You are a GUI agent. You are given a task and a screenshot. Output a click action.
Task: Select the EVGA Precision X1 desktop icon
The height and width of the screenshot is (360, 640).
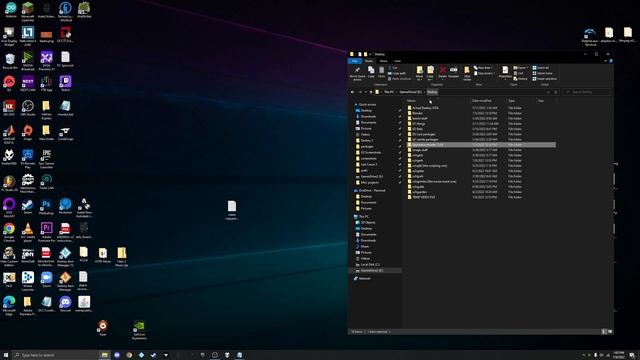(x=46, y=61)
